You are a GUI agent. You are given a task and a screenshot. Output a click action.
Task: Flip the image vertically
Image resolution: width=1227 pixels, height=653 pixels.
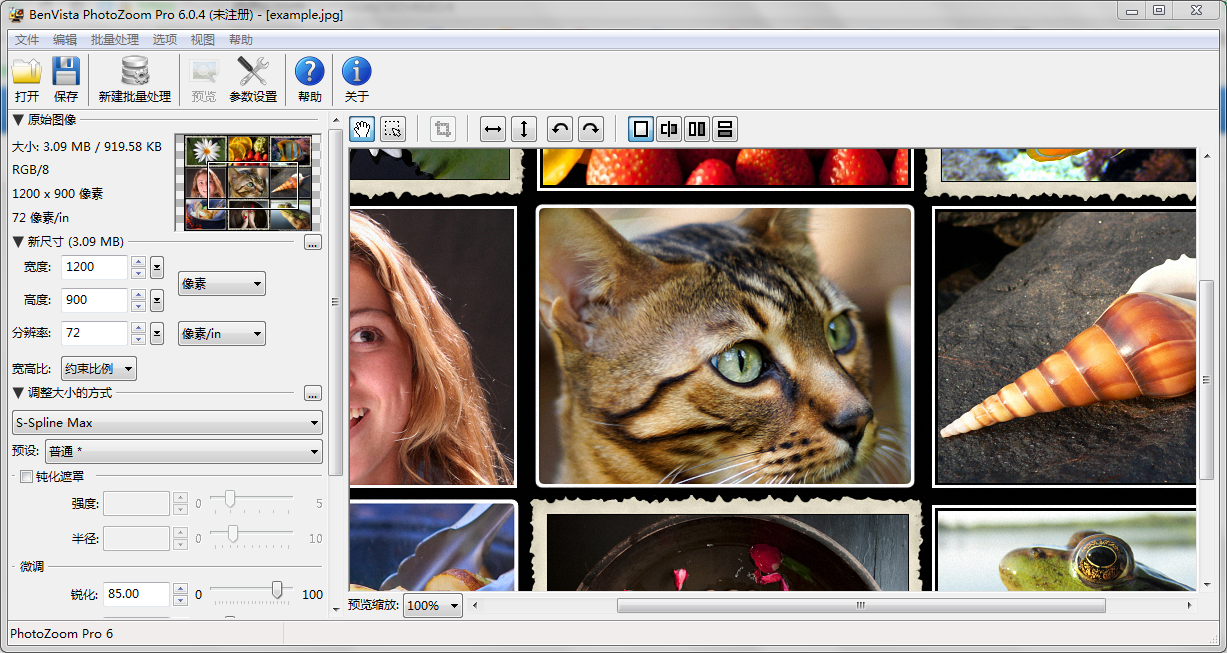tap(525, 129)
